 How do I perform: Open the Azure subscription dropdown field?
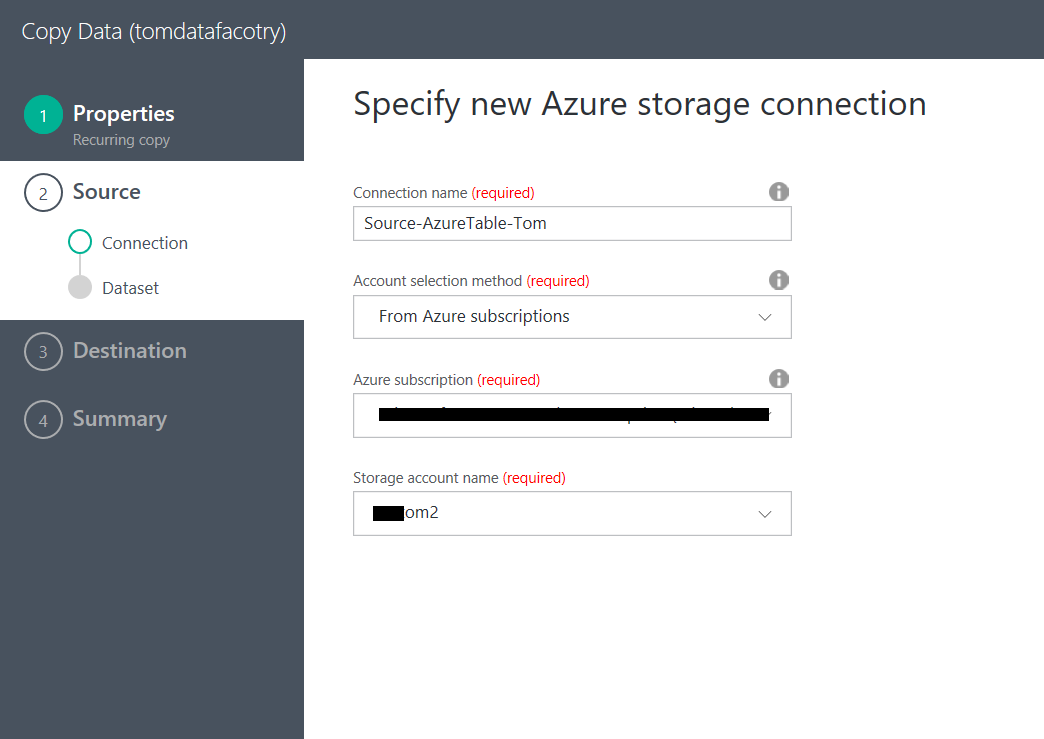coord(572,415)
